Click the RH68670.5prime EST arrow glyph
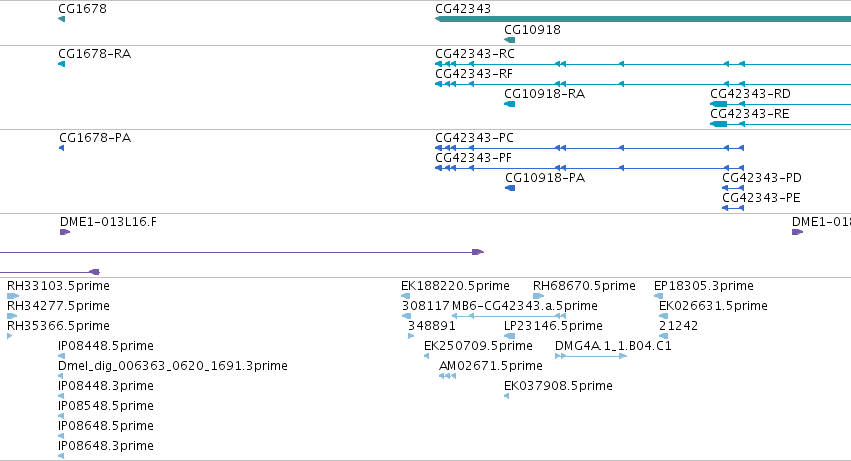Viewport: 851px width, 461px height. point(538,296)
